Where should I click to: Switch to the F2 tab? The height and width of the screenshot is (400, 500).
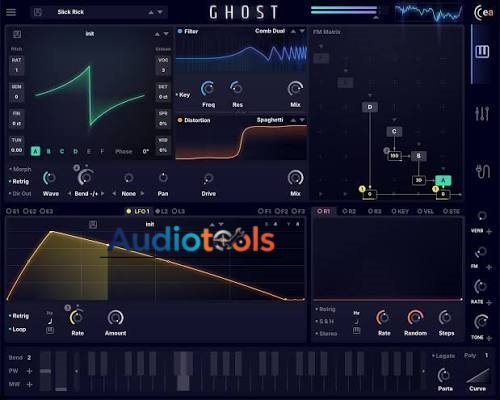coord(281,211)
